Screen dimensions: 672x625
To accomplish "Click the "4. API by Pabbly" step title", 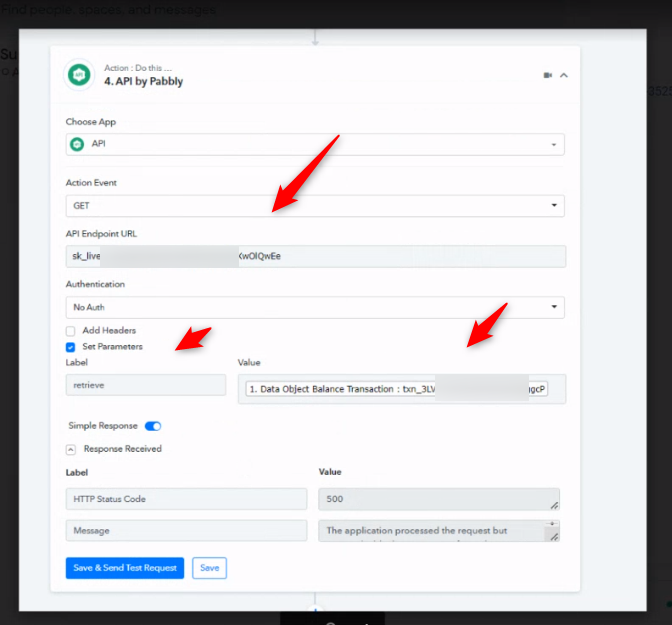I will pyautogui.click(x=144, y=81).
